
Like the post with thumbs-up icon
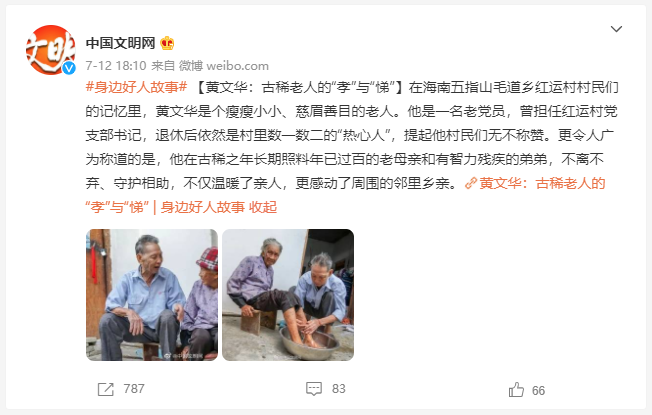516,390
